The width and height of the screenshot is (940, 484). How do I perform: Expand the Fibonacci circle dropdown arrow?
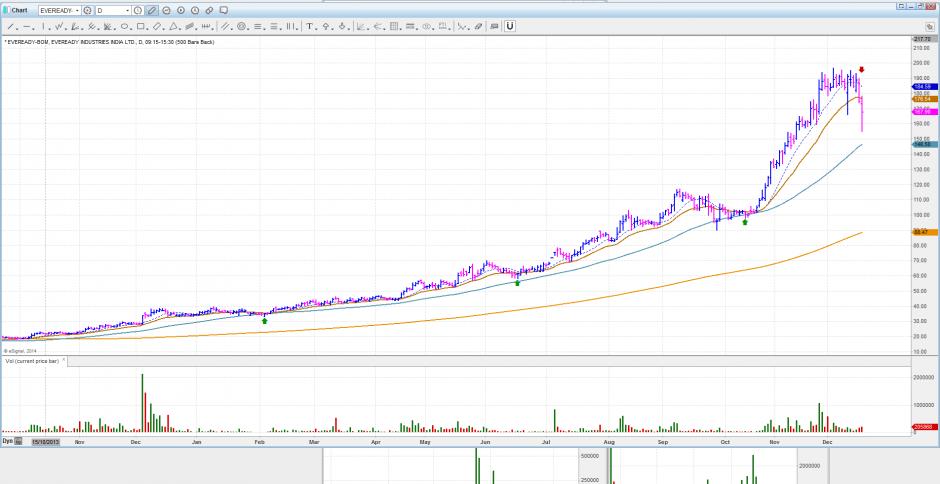click(248, 28)
